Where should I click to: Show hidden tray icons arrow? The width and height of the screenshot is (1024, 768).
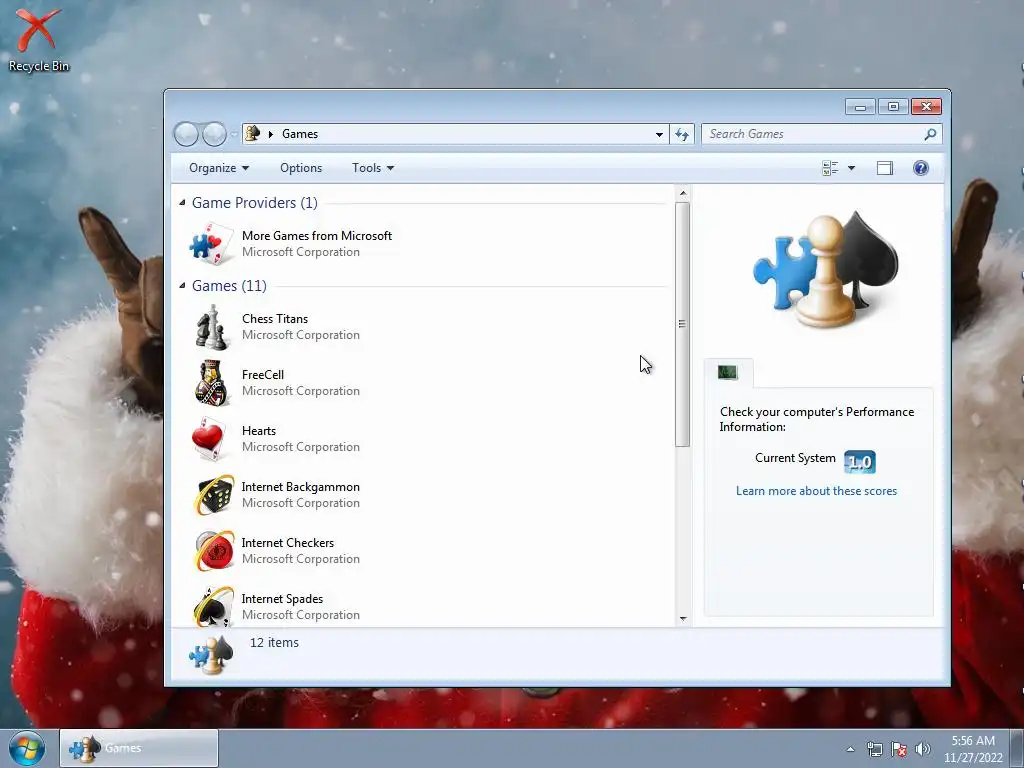(x=850, y=749)
